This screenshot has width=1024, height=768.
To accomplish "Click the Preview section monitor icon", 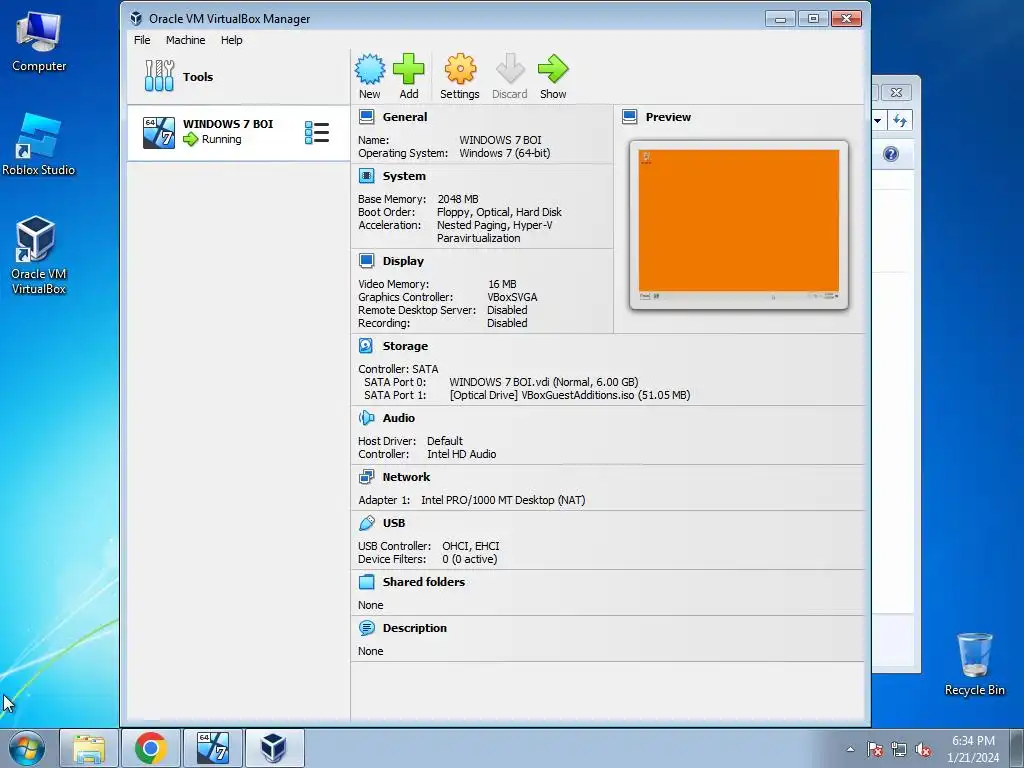I will click(630, 117).
